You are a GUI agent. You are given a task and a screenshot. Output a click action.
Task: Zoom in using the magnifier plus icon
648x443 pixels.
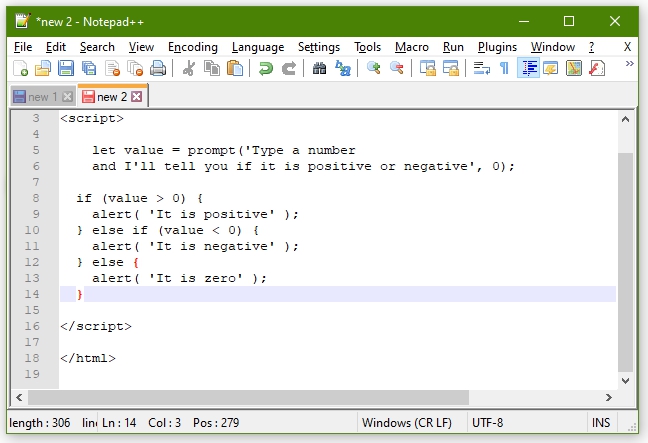(374, 69)
